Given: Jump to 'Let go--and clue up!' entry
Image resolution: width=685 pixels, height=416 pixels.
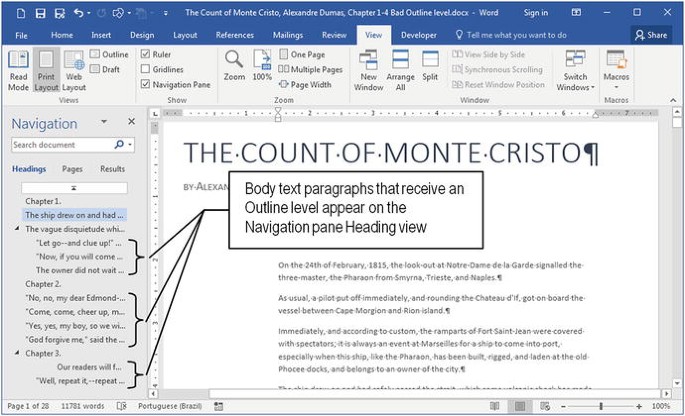Looking at the screenshot, I should (79, 243).
